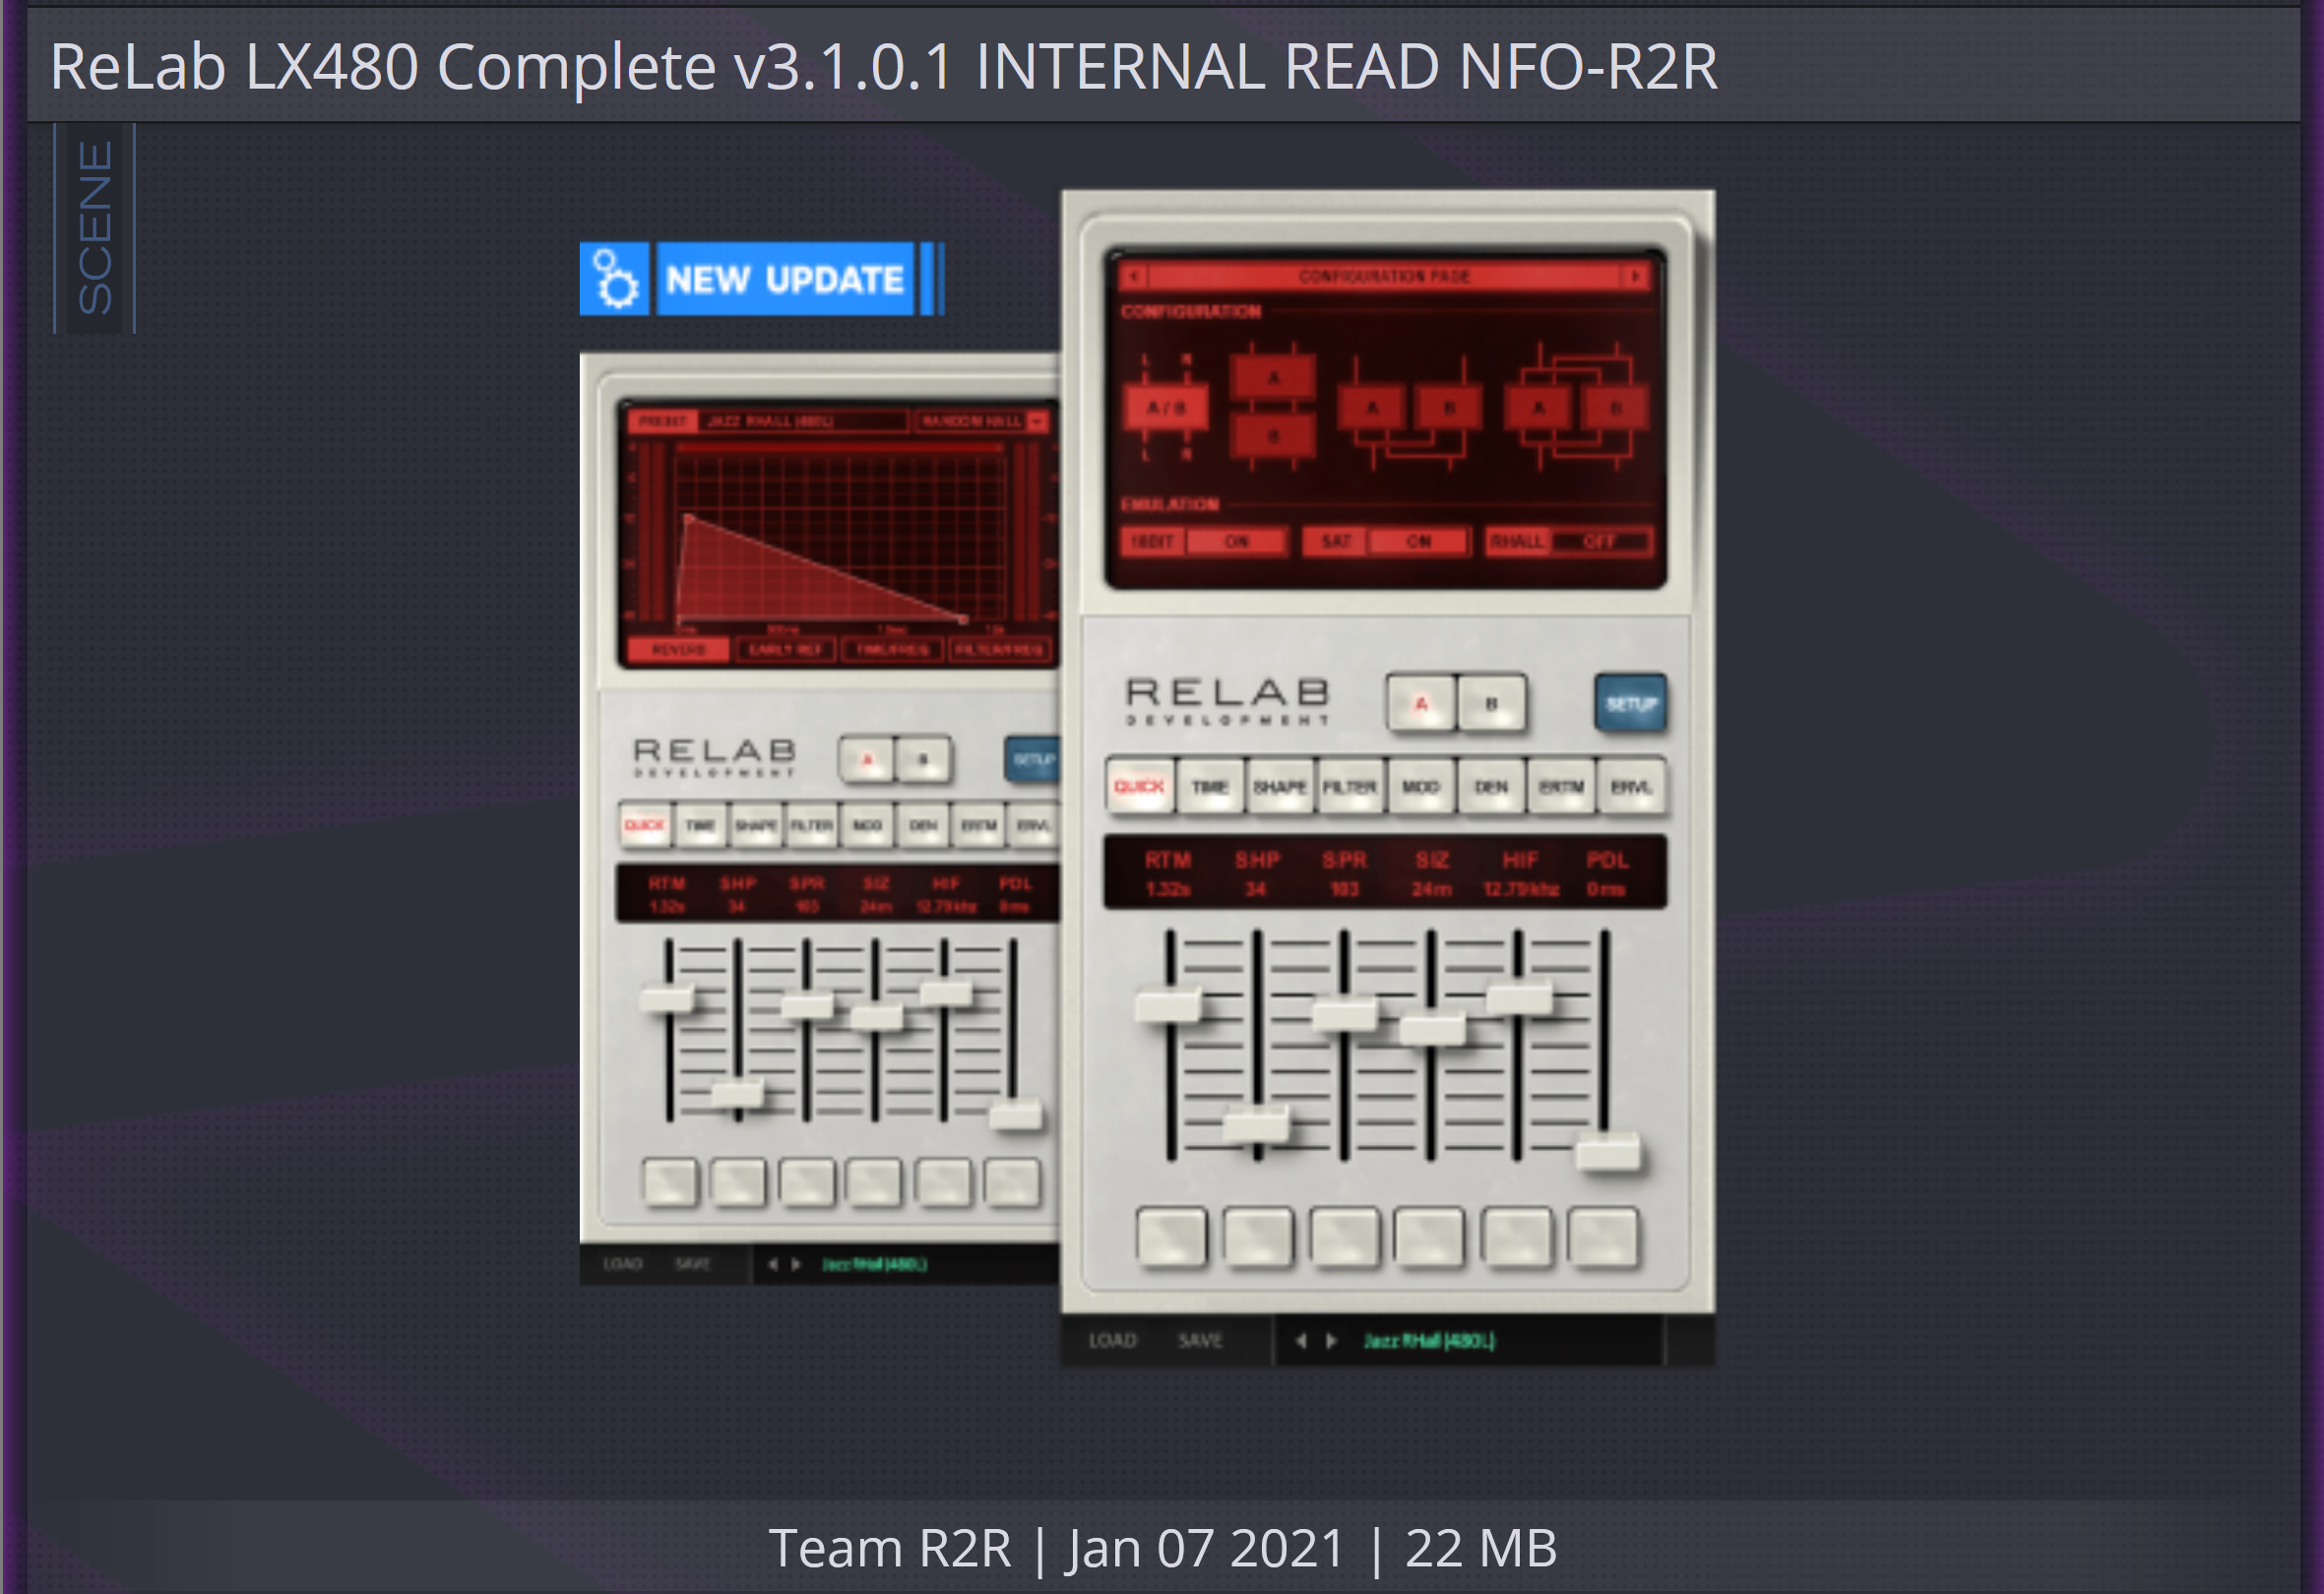Open the FILTER tab on front plugin
2324x1594 pixels.
1350,787
